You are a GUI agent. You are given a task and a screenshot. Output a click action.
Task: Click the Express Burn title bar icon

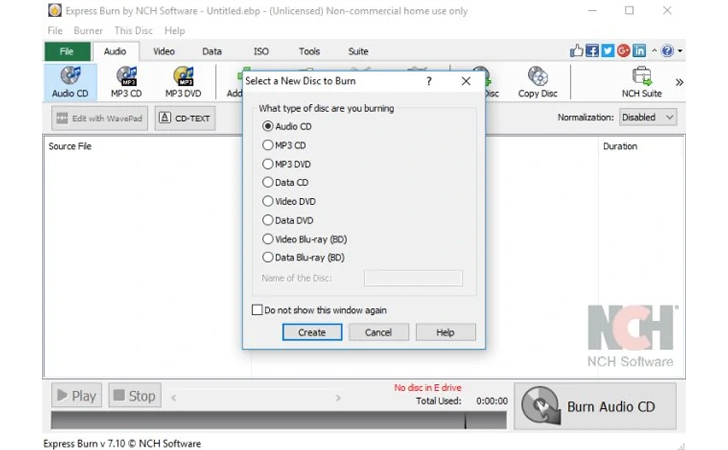(x=54, y=10)
